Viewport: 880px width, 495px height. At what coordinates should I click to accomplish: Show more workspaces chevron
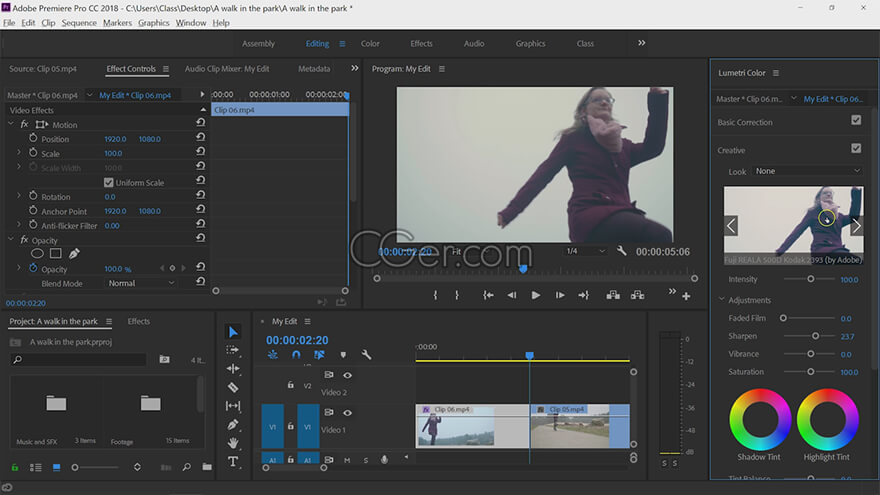(641, 43)
